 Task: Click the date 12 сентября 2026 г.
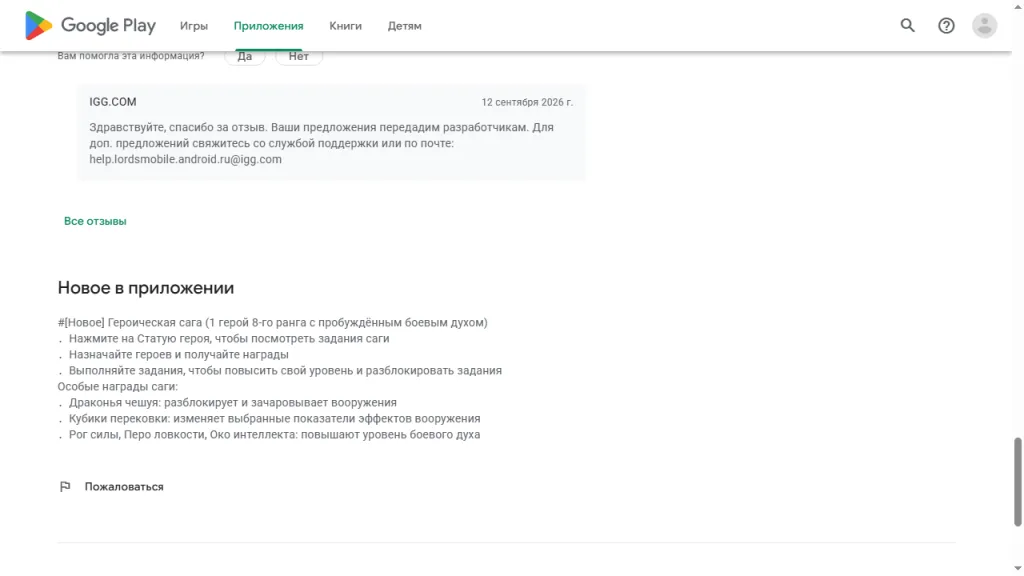(x=527, y=102)
